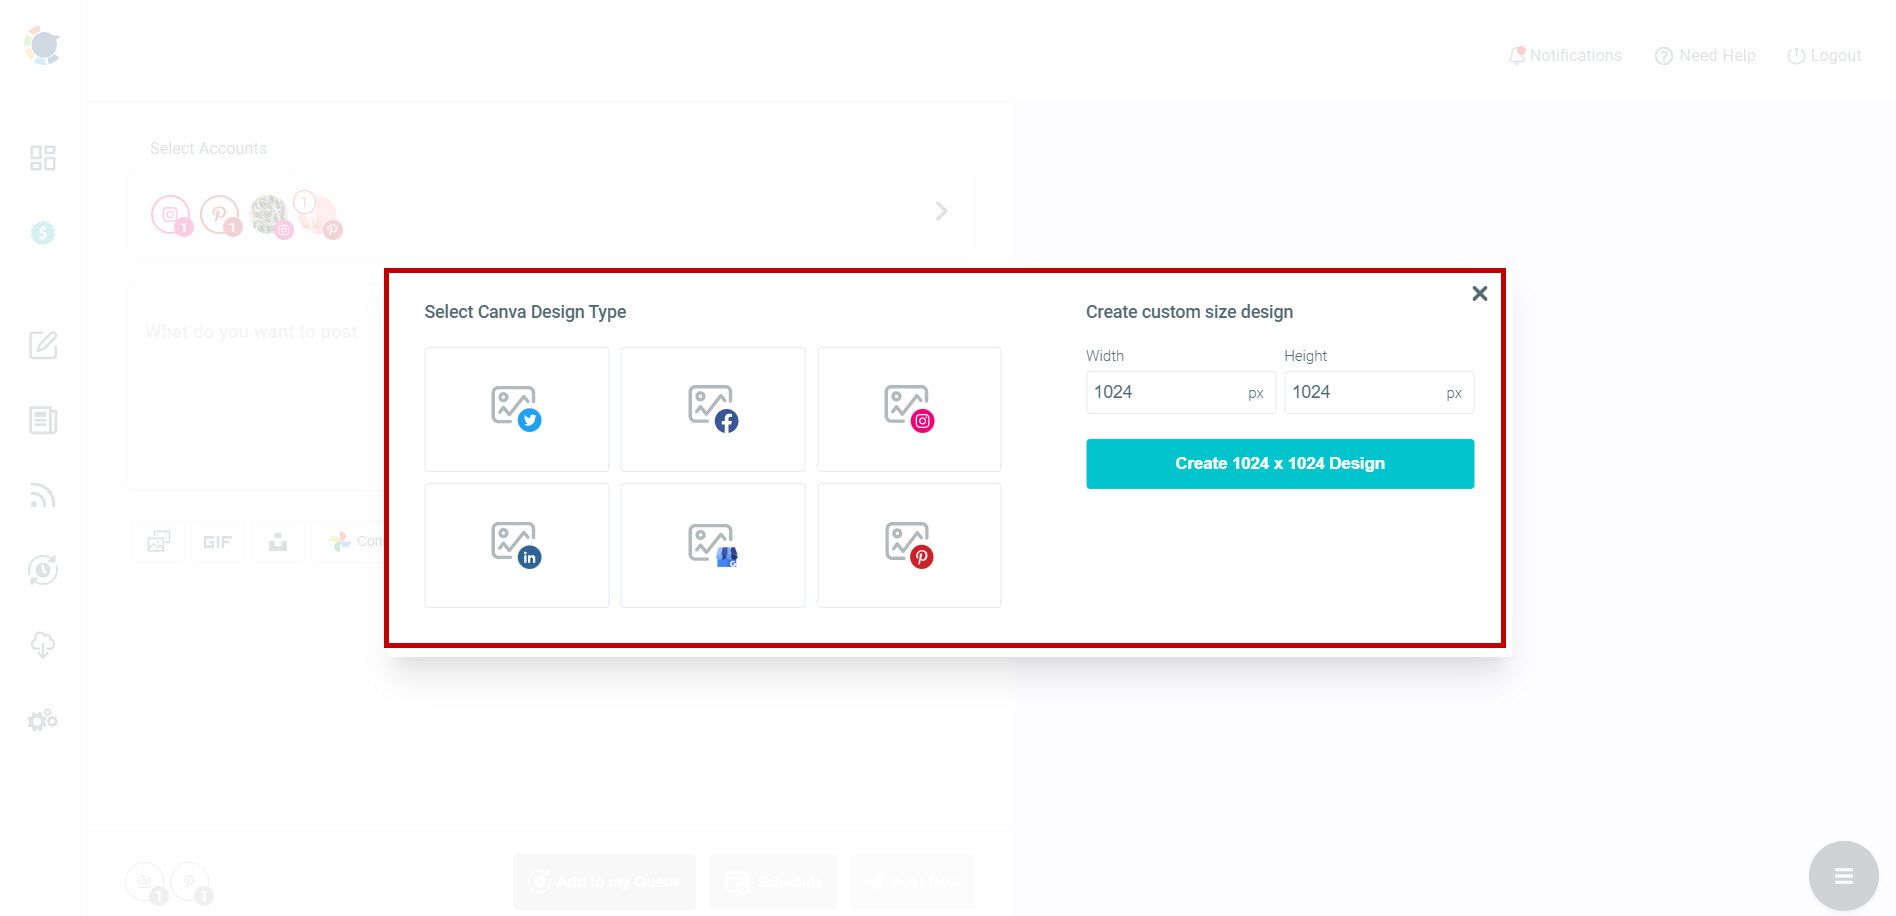
Task: Open the dashboard grid icon in sidebar
Action: (x=42, y=158)
